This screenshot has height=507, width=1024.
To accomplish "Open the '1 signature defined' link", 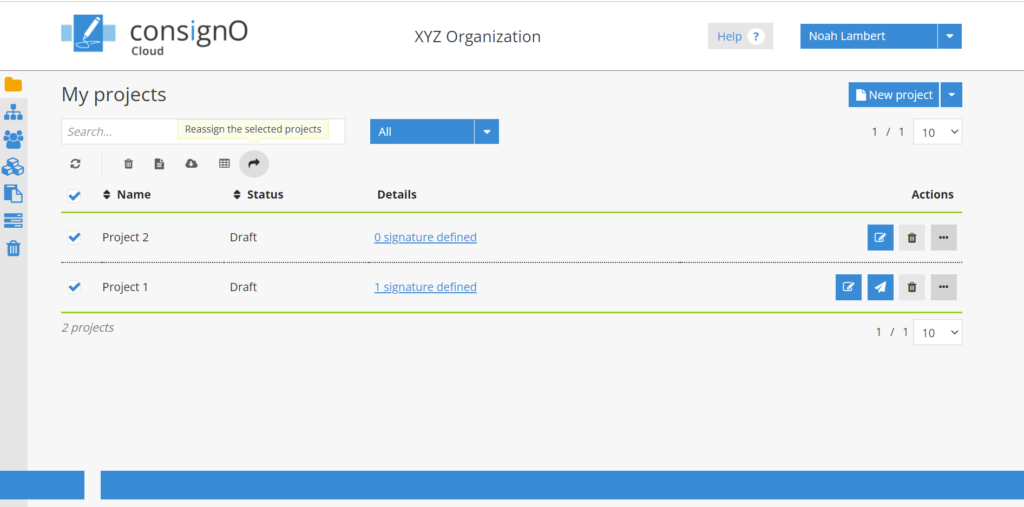I will [x=425, y=287].
